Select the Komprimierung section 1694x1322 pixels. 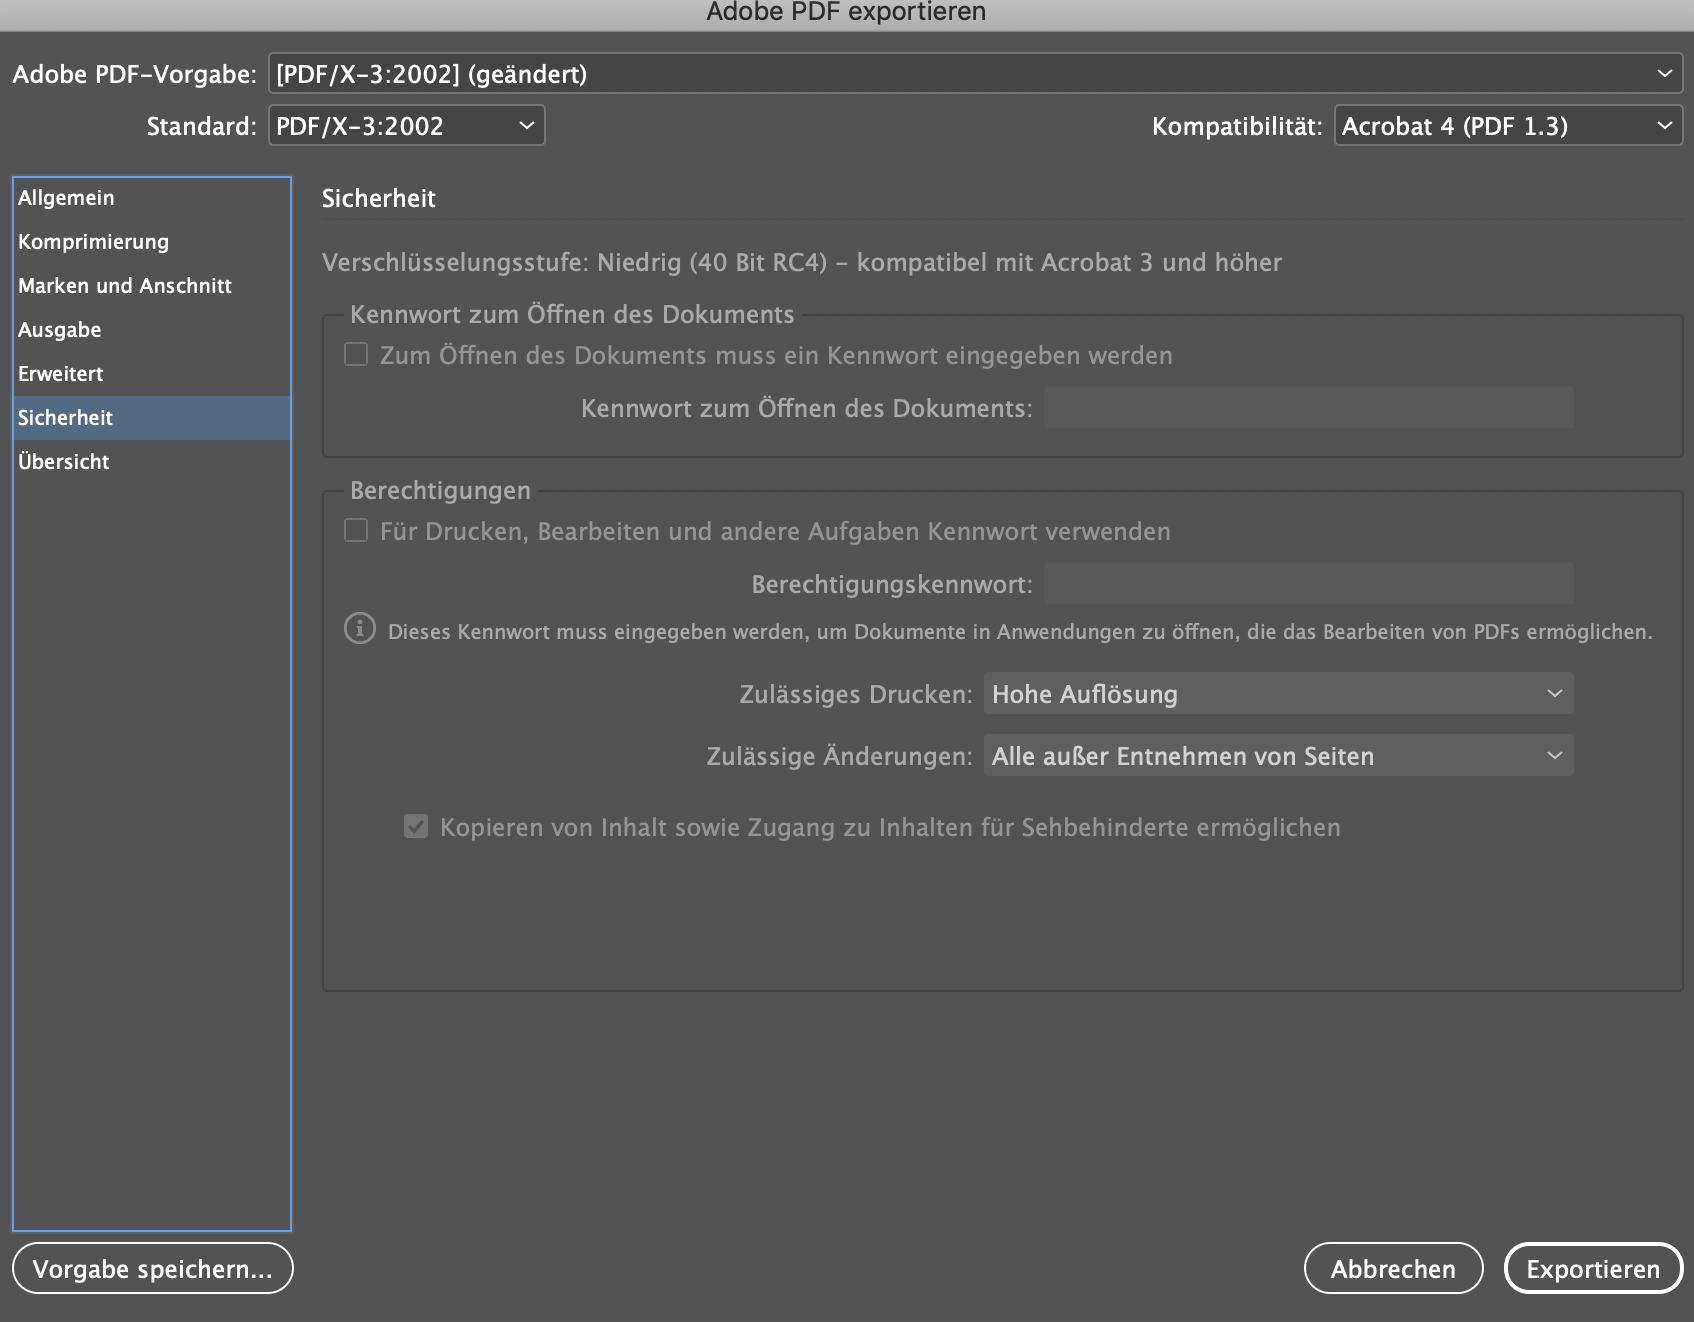tap(152, 242)
